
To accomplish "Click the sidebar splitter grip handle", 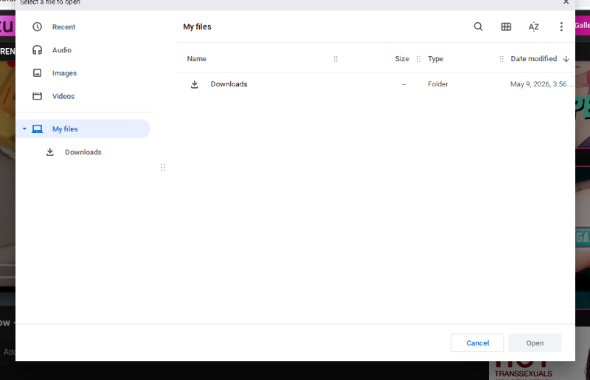I will point(163,167).
